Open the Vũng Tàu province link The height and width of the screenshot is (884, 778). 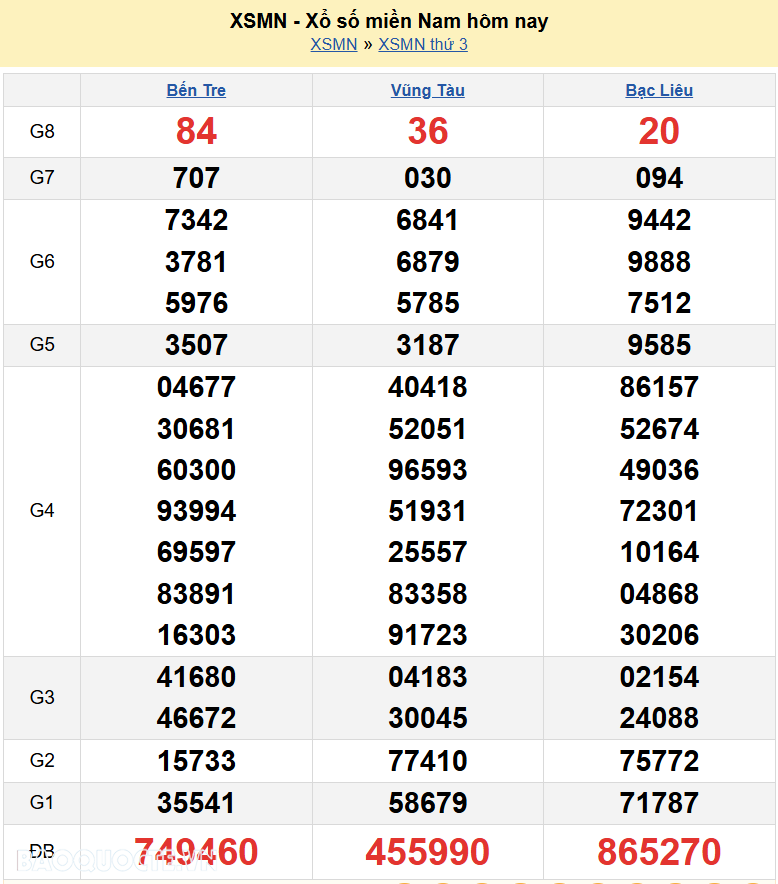[x=427, y=90]
